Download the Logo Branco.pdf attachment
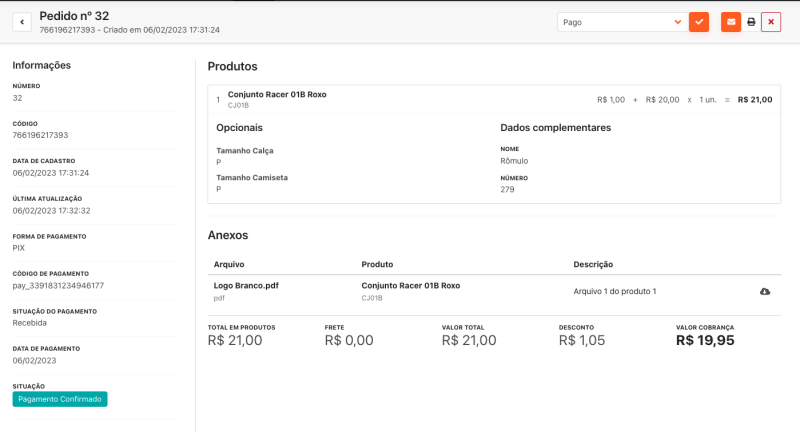 tap(765, 291)
